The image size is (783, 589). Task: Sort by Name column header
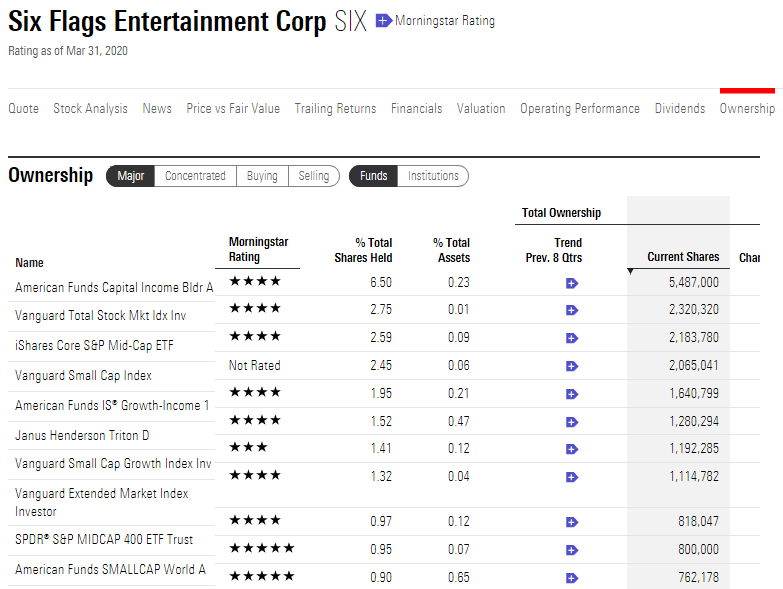(29, 263)
